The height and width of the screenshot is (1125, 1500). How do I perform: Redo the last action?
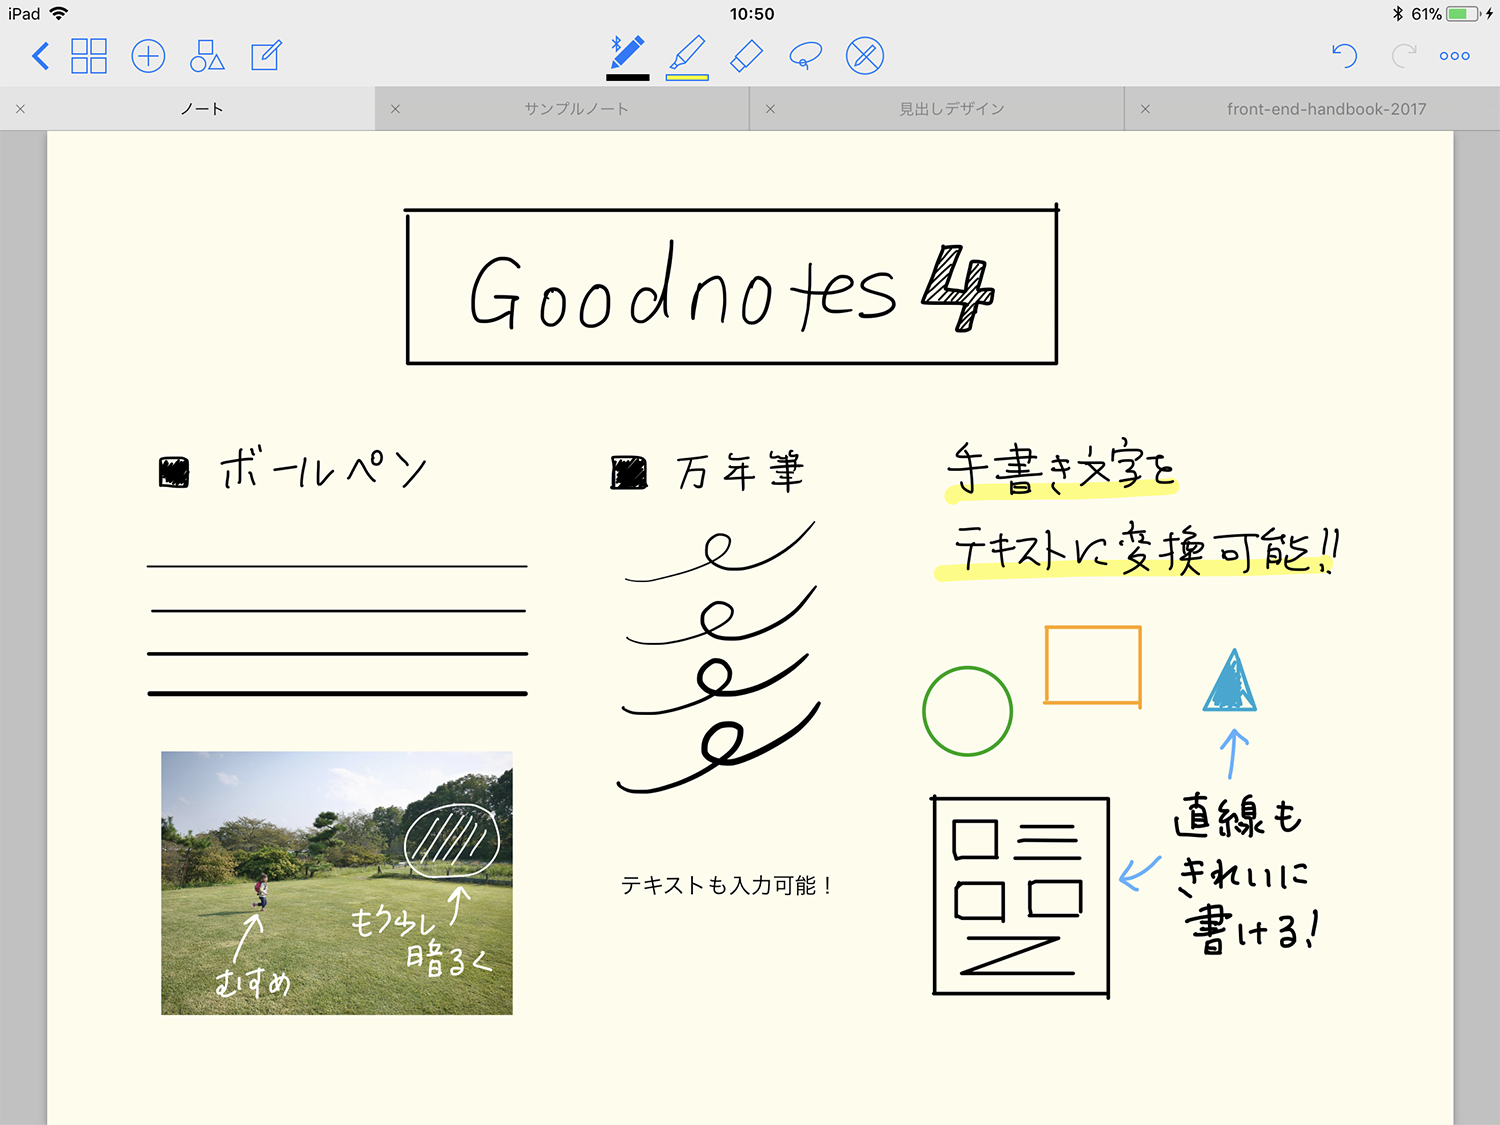pyautogui.click(x=1403, y=56)
